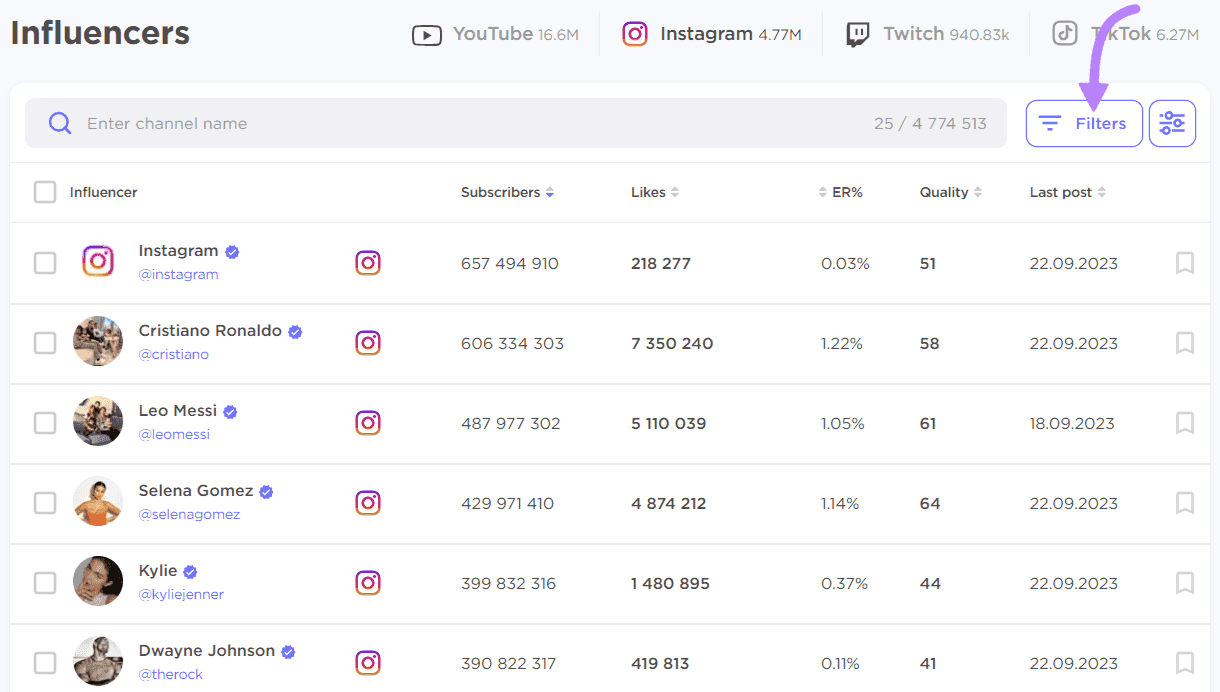Click the 1.14% engagement rate value
The width and height of the screenshot is (1220, 692).
pos(840,504)
